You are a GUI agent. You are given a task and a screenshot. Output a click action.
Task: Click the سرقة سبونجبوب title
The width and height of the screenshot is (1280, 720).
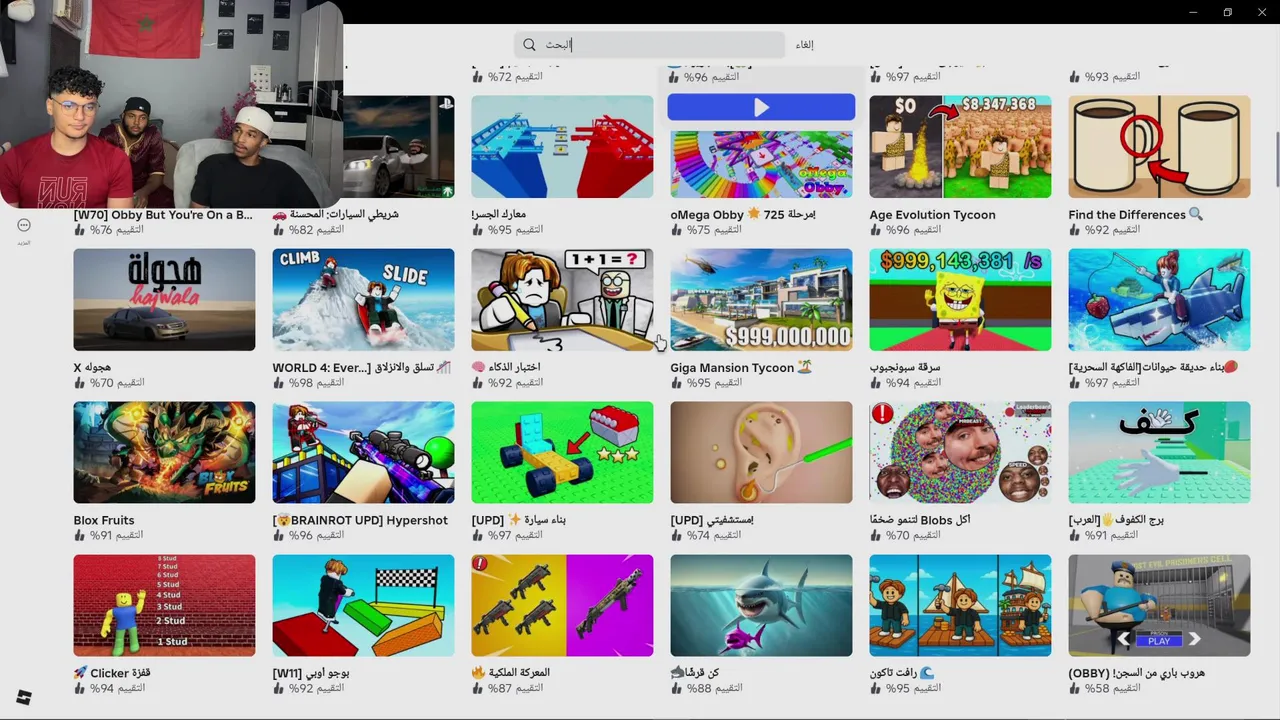(905, 367)
